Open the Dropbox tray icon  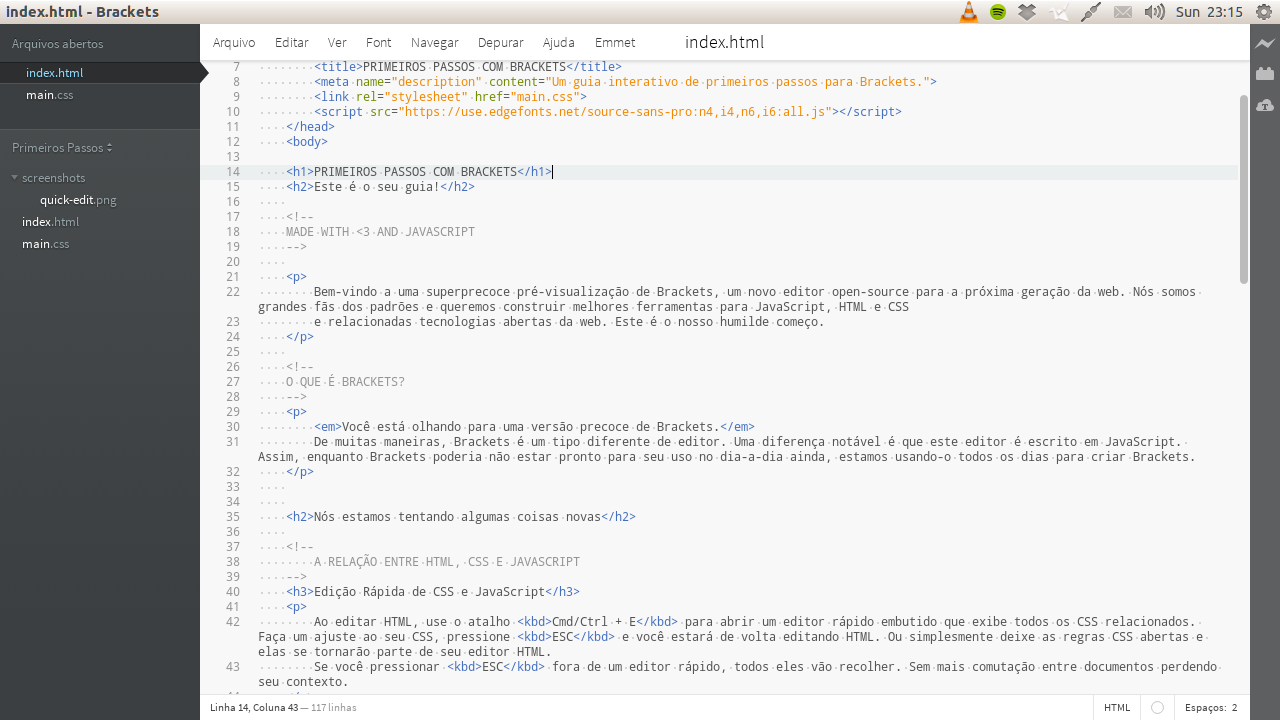[1027, 12]
